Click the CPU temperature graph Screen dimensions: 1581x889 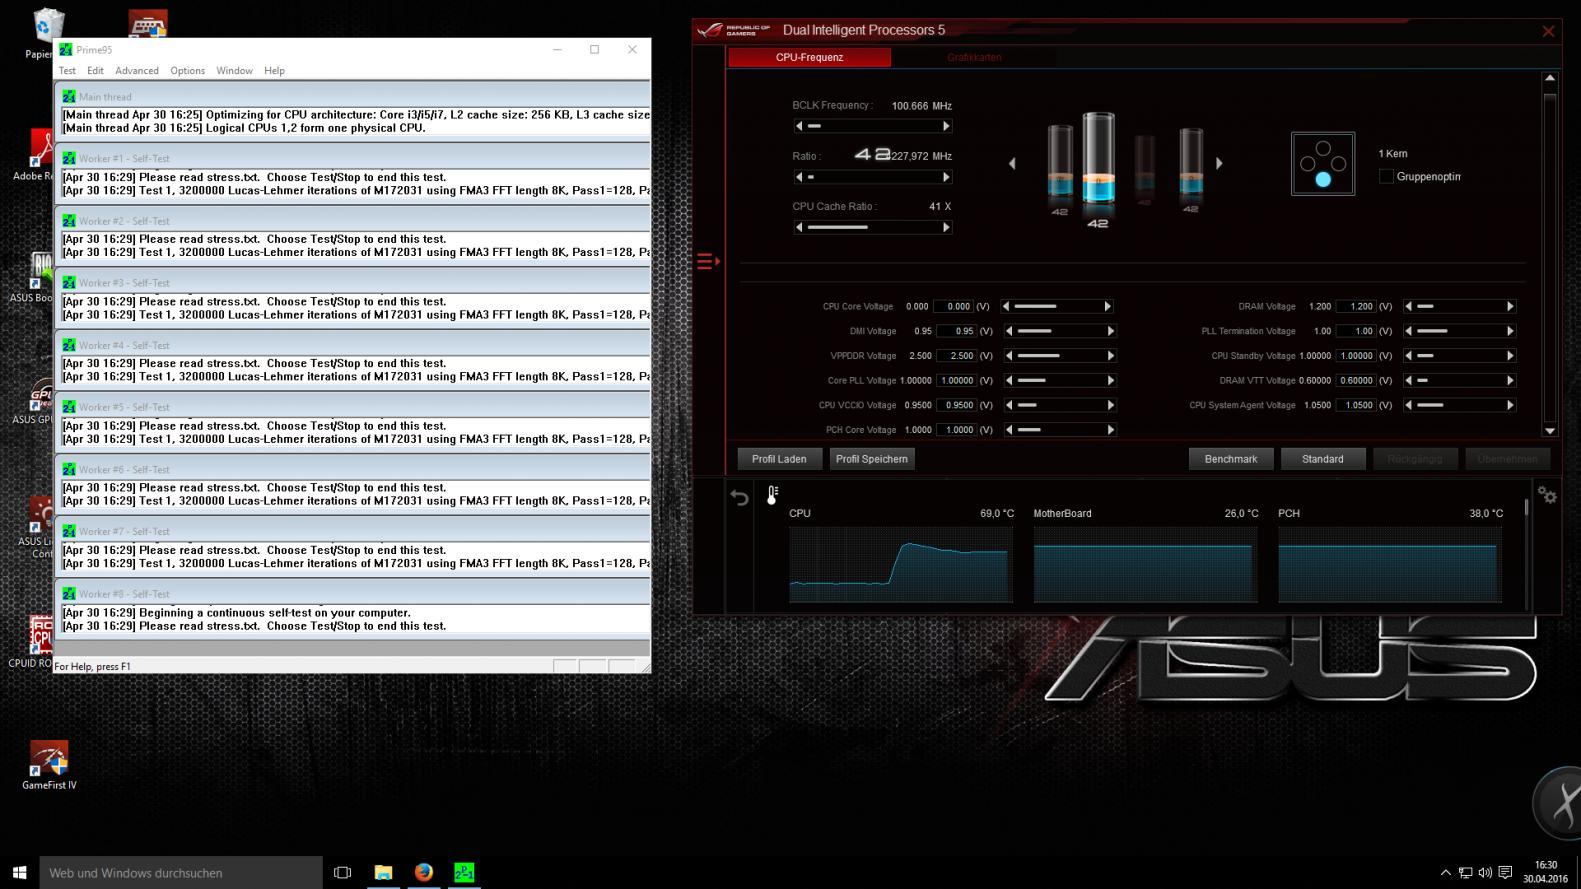coord(901,565)
